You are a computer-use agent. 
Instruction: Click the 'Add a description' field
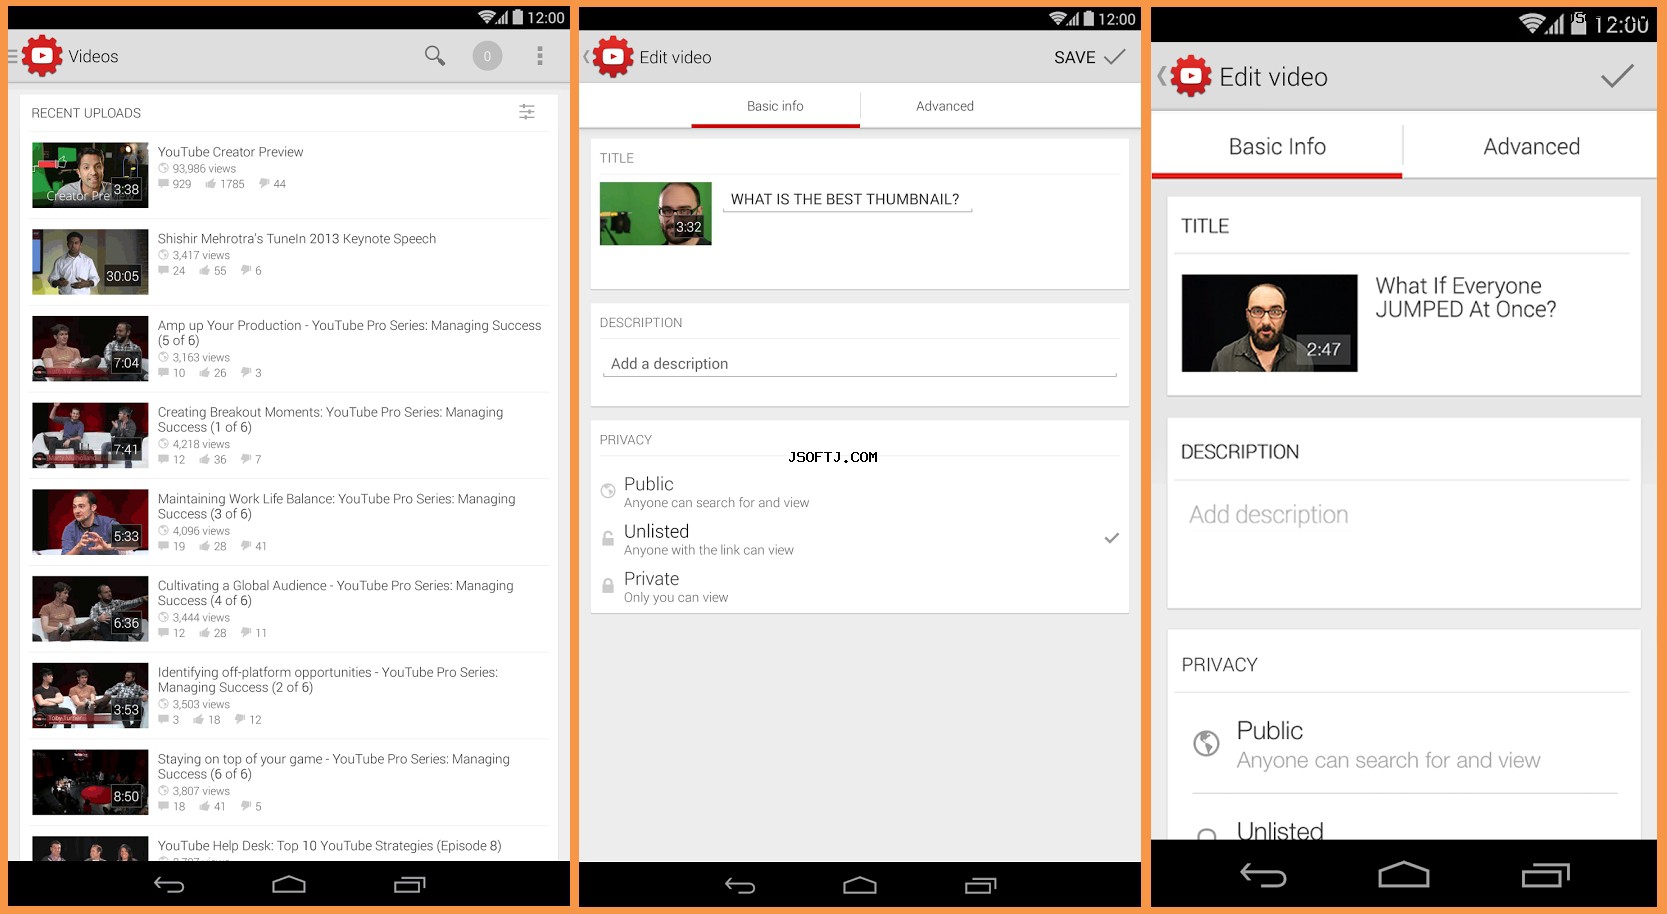coord(859,364)
